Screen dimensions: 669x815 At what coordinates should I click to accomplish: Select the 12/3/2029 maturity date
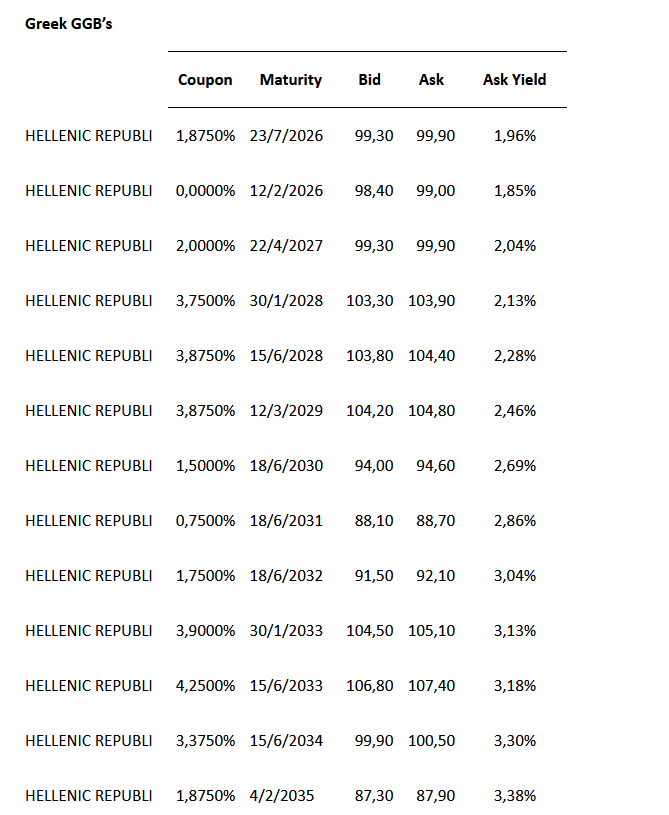click(x=290, y=410)
